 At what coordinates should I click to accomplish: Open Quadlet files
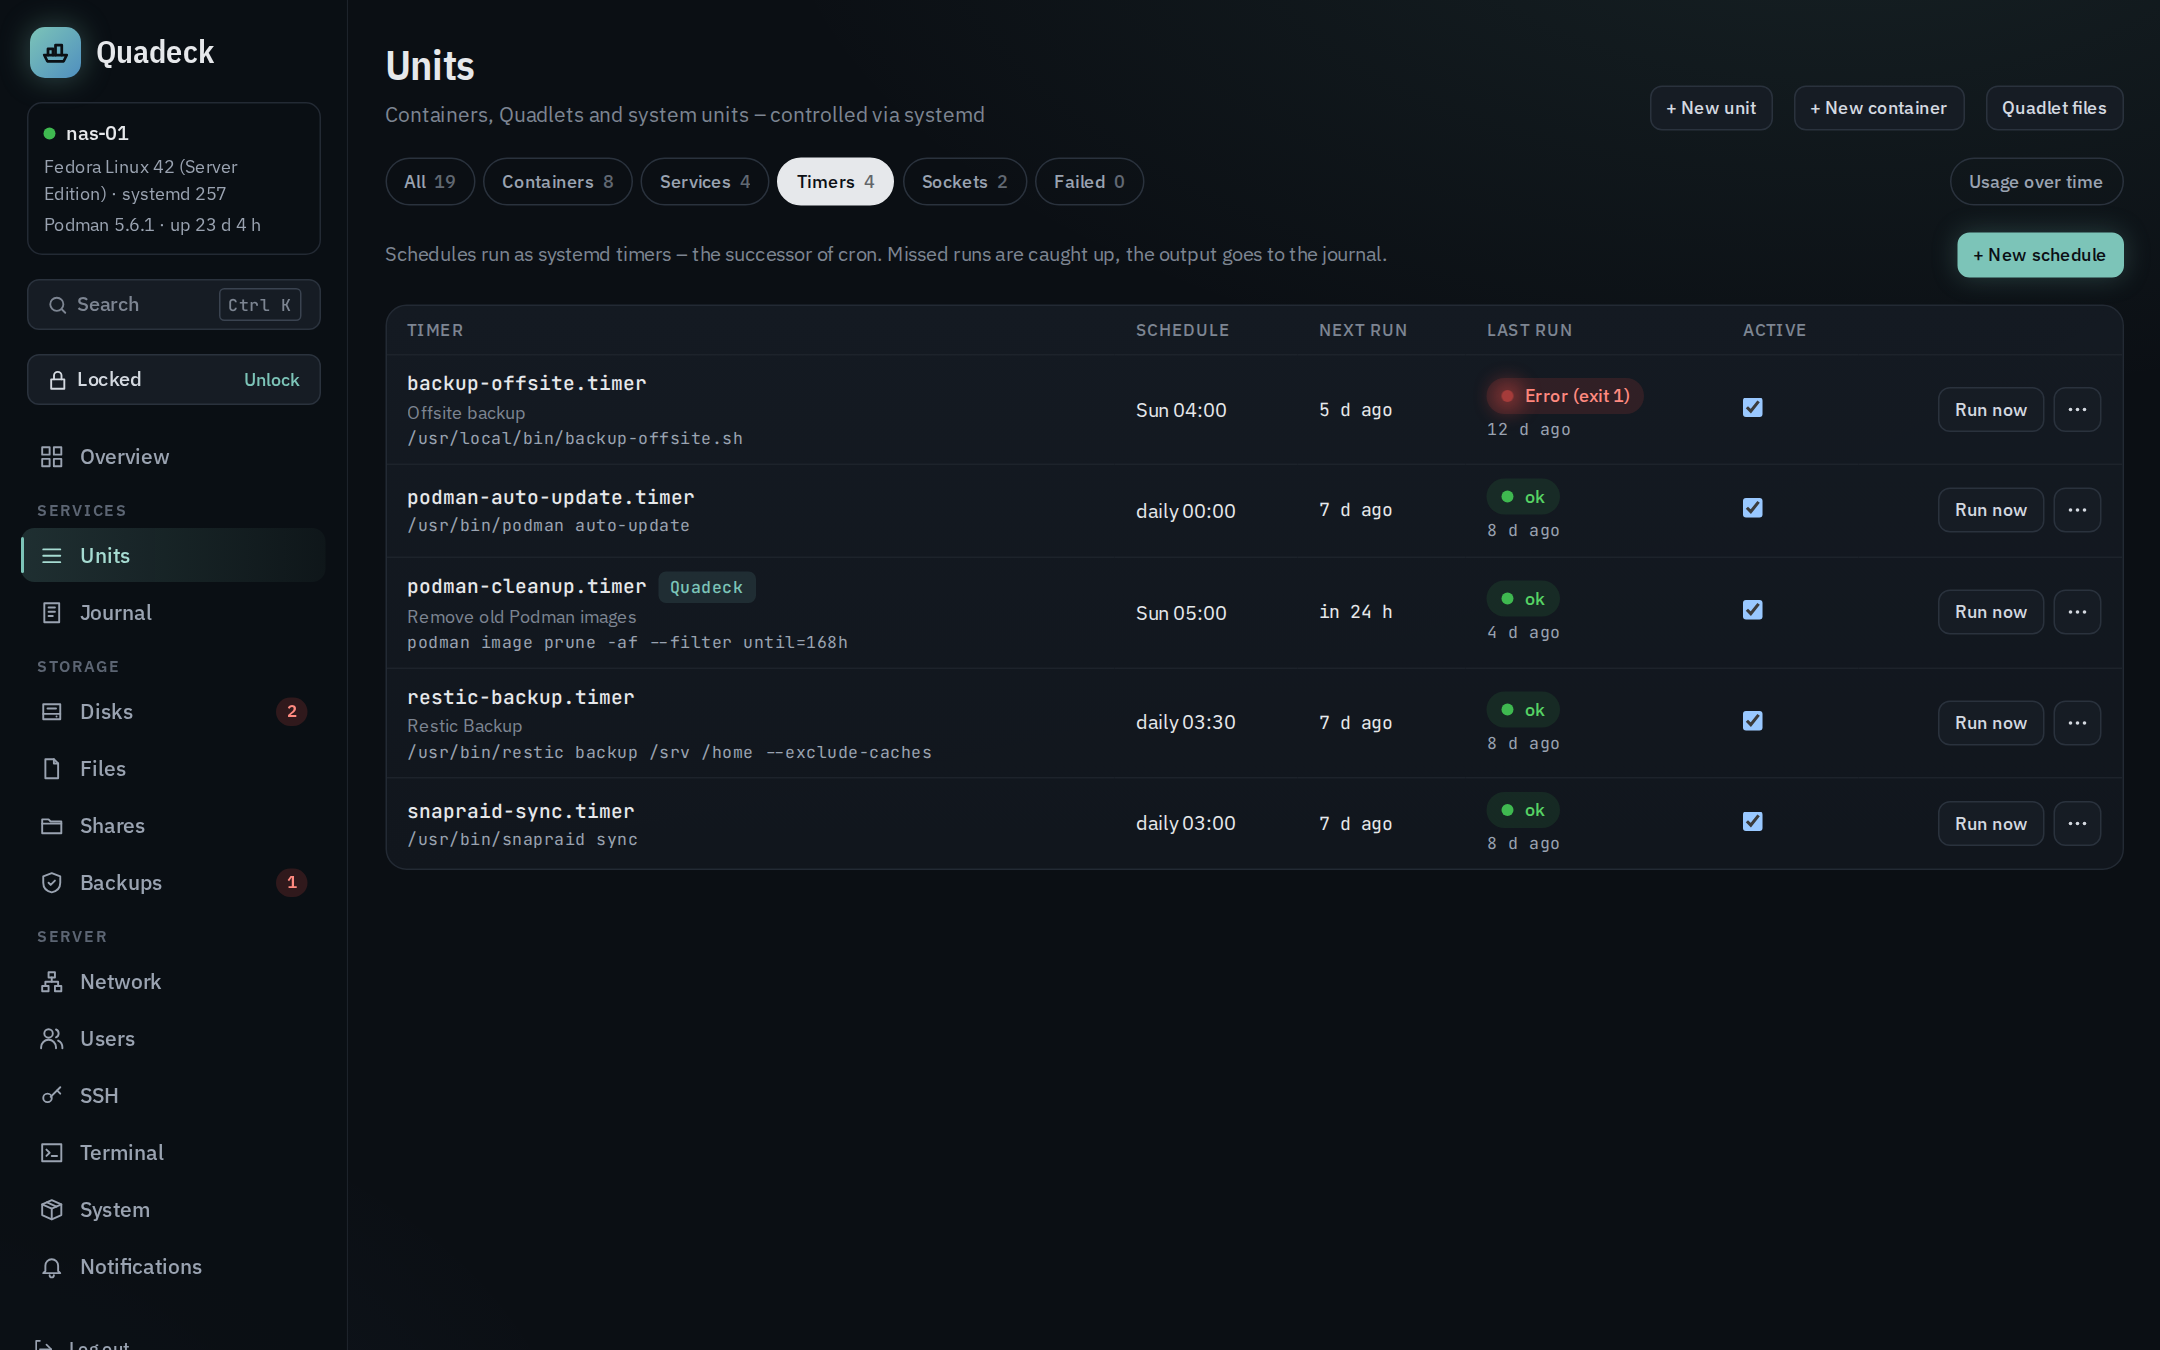pos(2054,108)
